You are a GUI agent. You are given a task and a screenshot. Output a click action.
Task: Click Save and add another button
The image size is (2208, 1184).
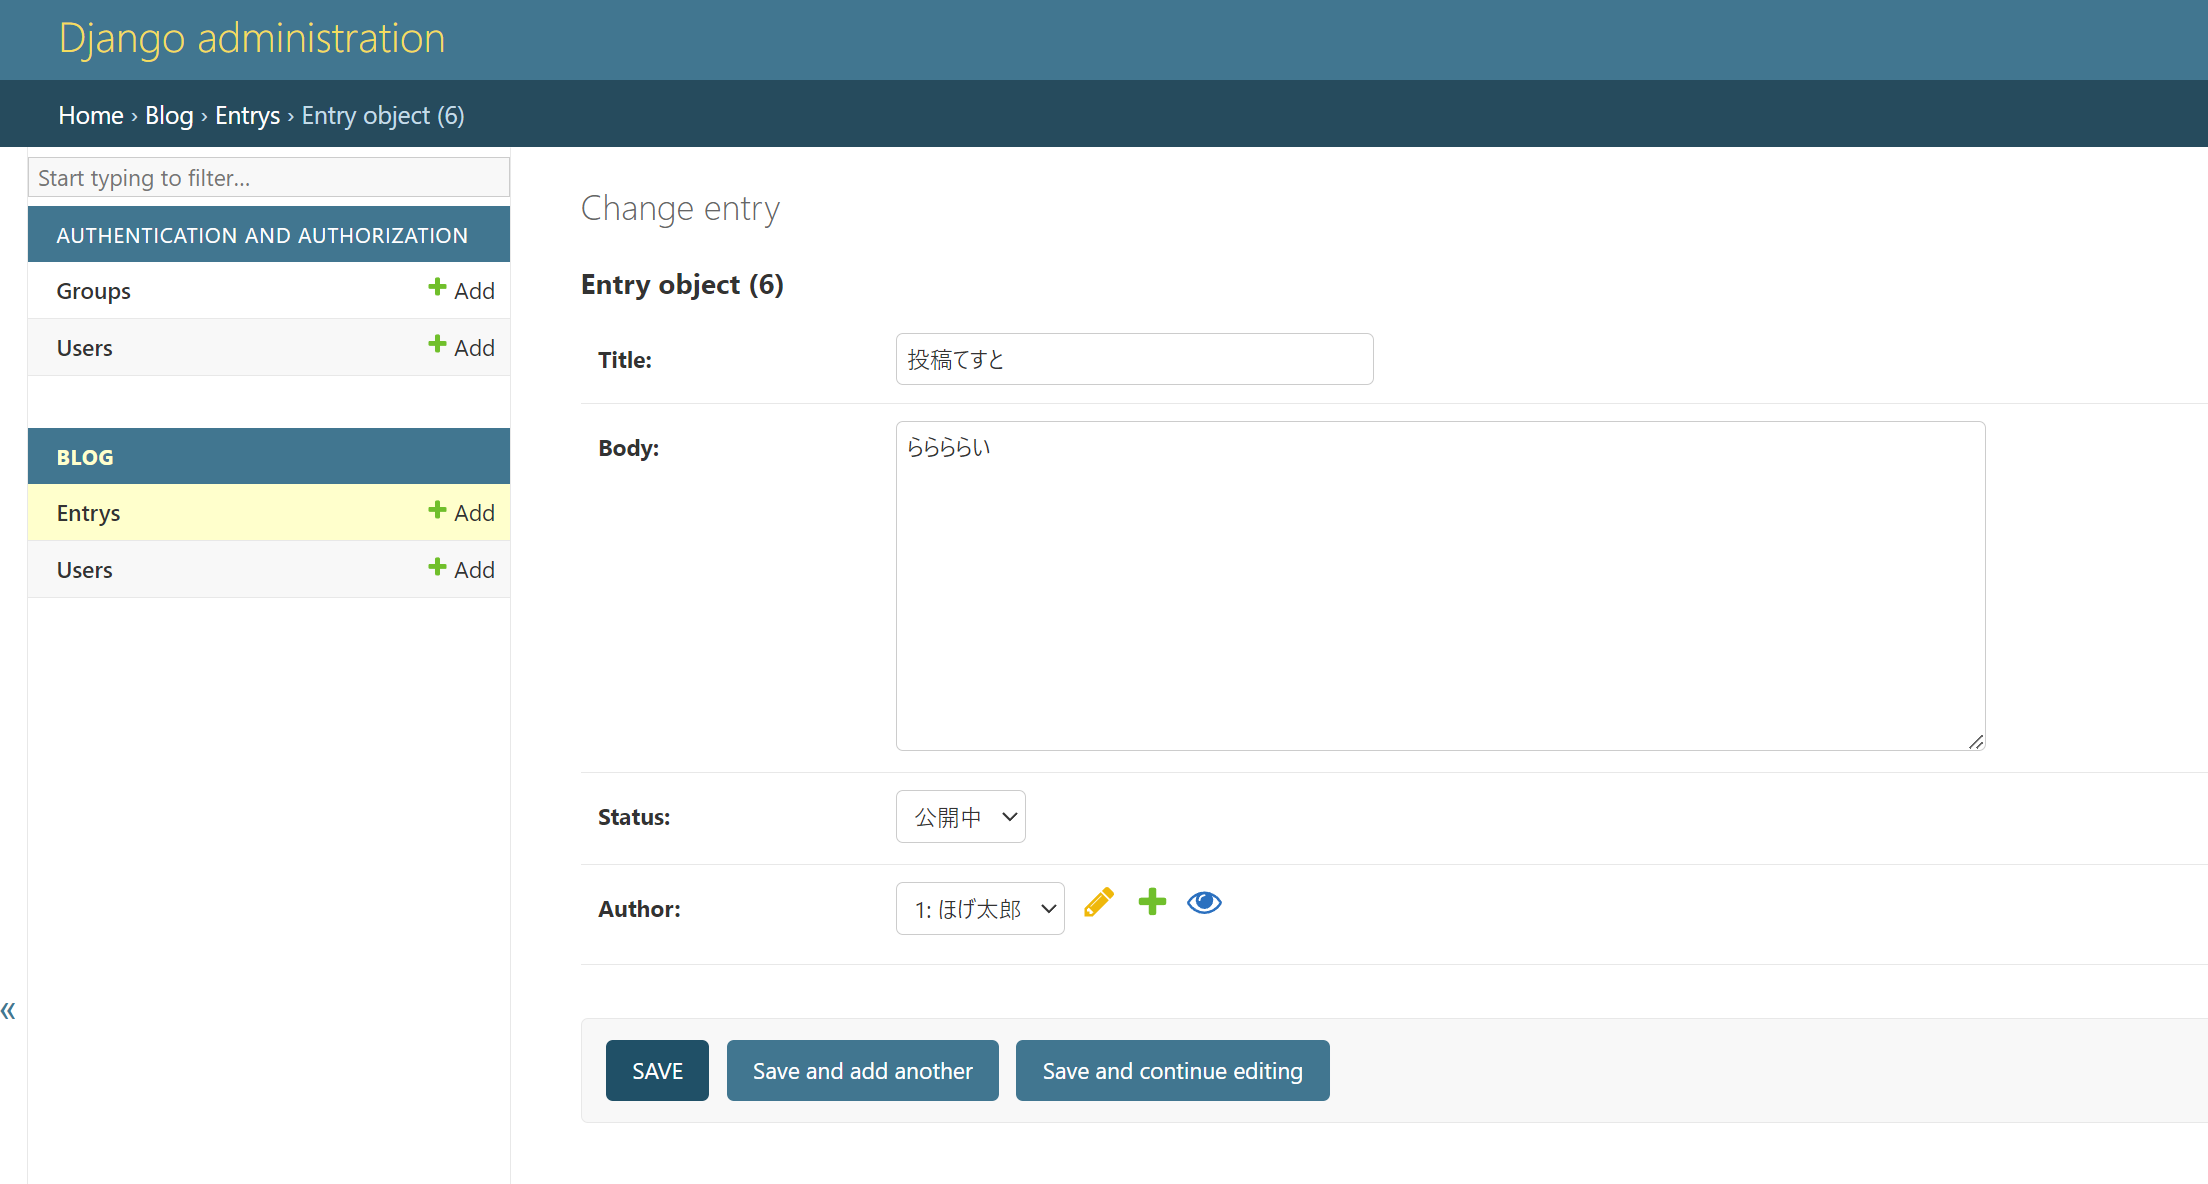(x=863, y=1070)
